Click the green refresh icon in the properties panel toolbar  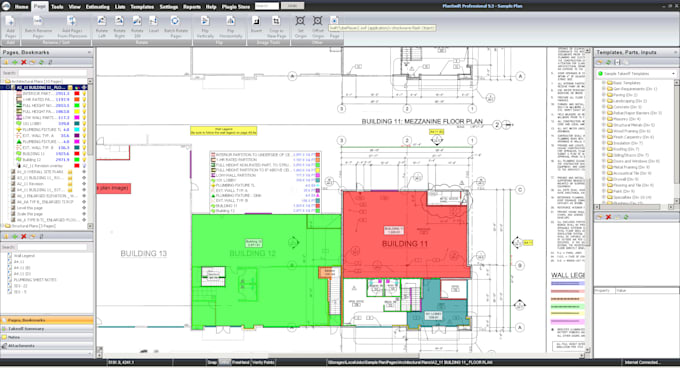tap(626, 217)
